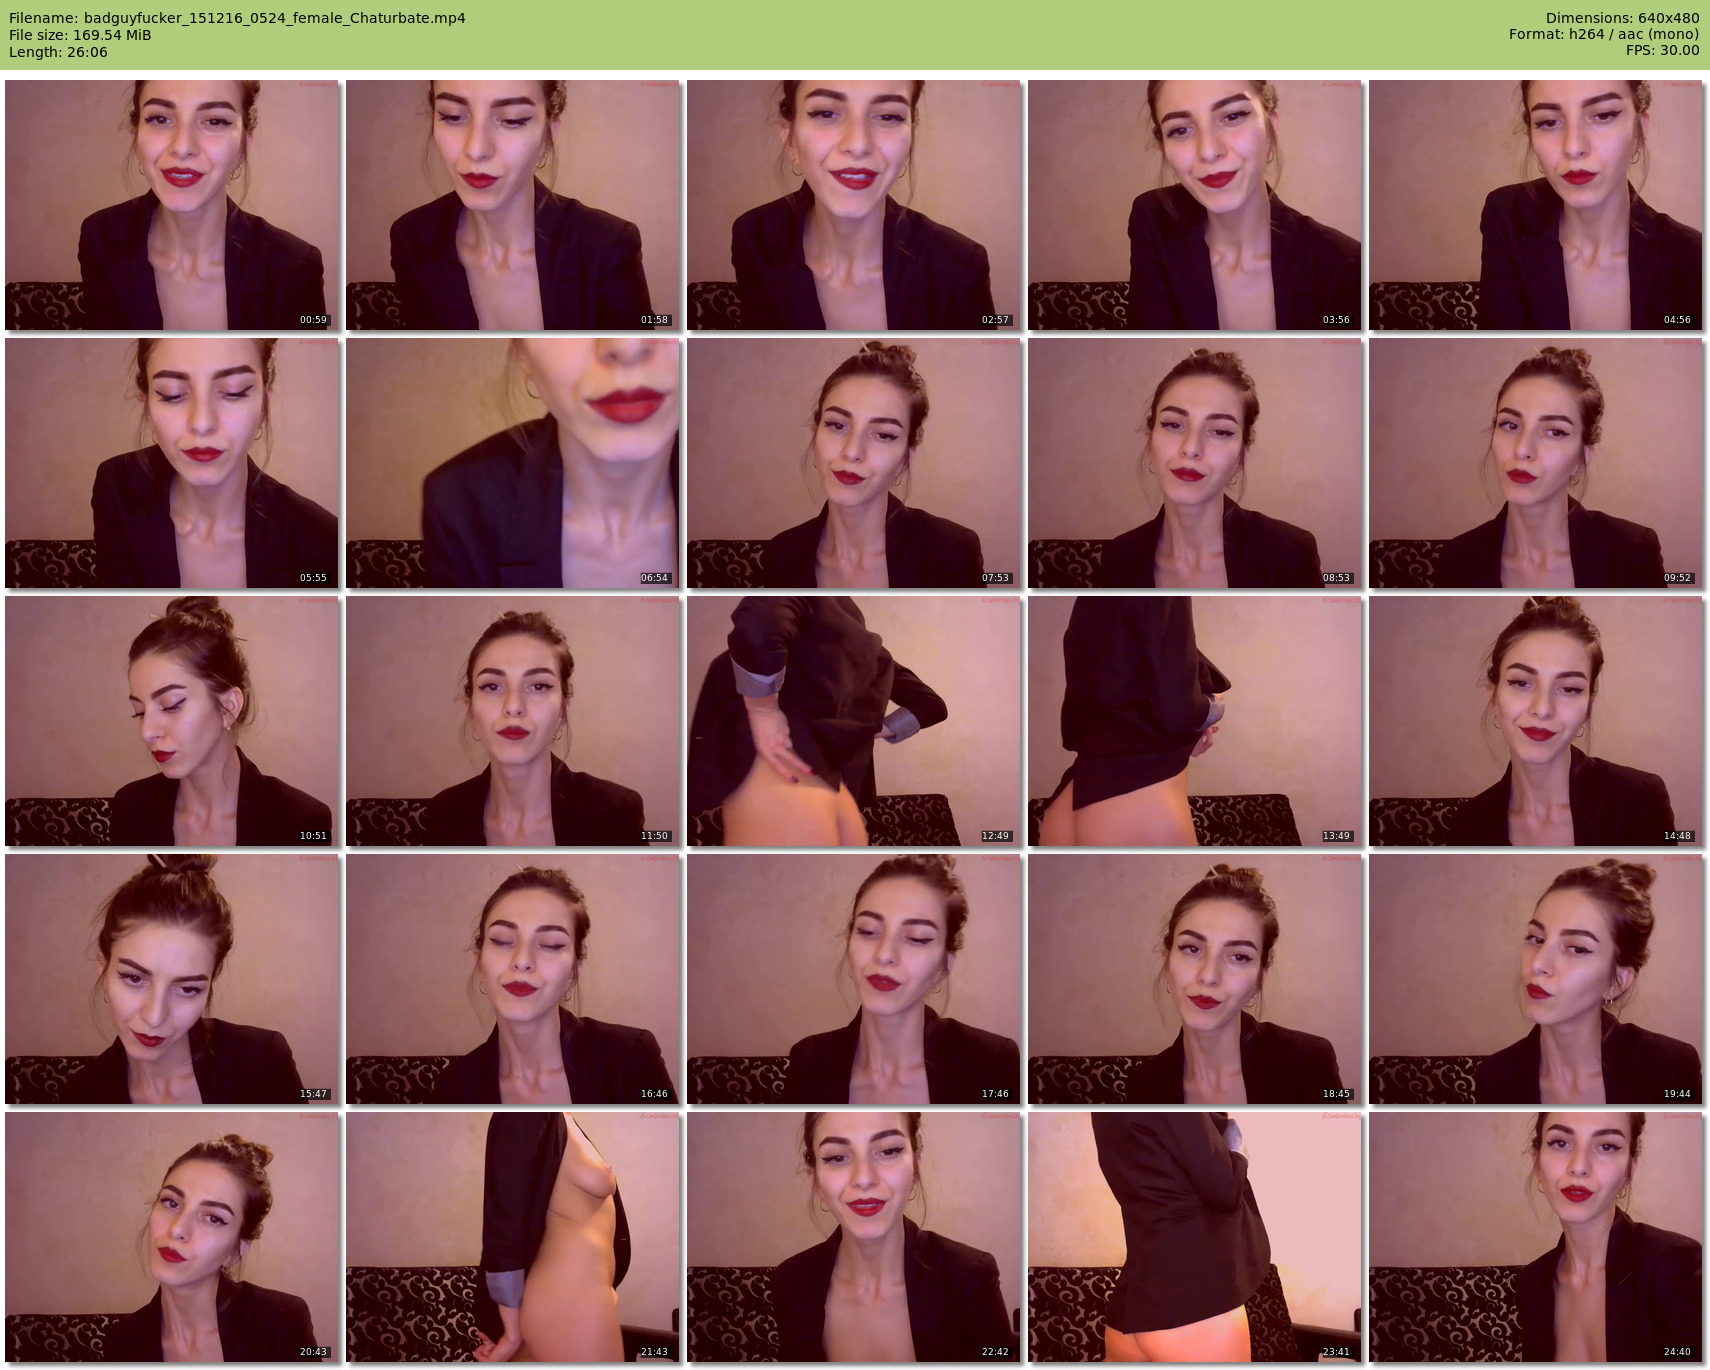This screenshot has width=1710, height=1370.
Task: Select the frame thumbnail at 19:44
Action: (x=1536, y=979)
